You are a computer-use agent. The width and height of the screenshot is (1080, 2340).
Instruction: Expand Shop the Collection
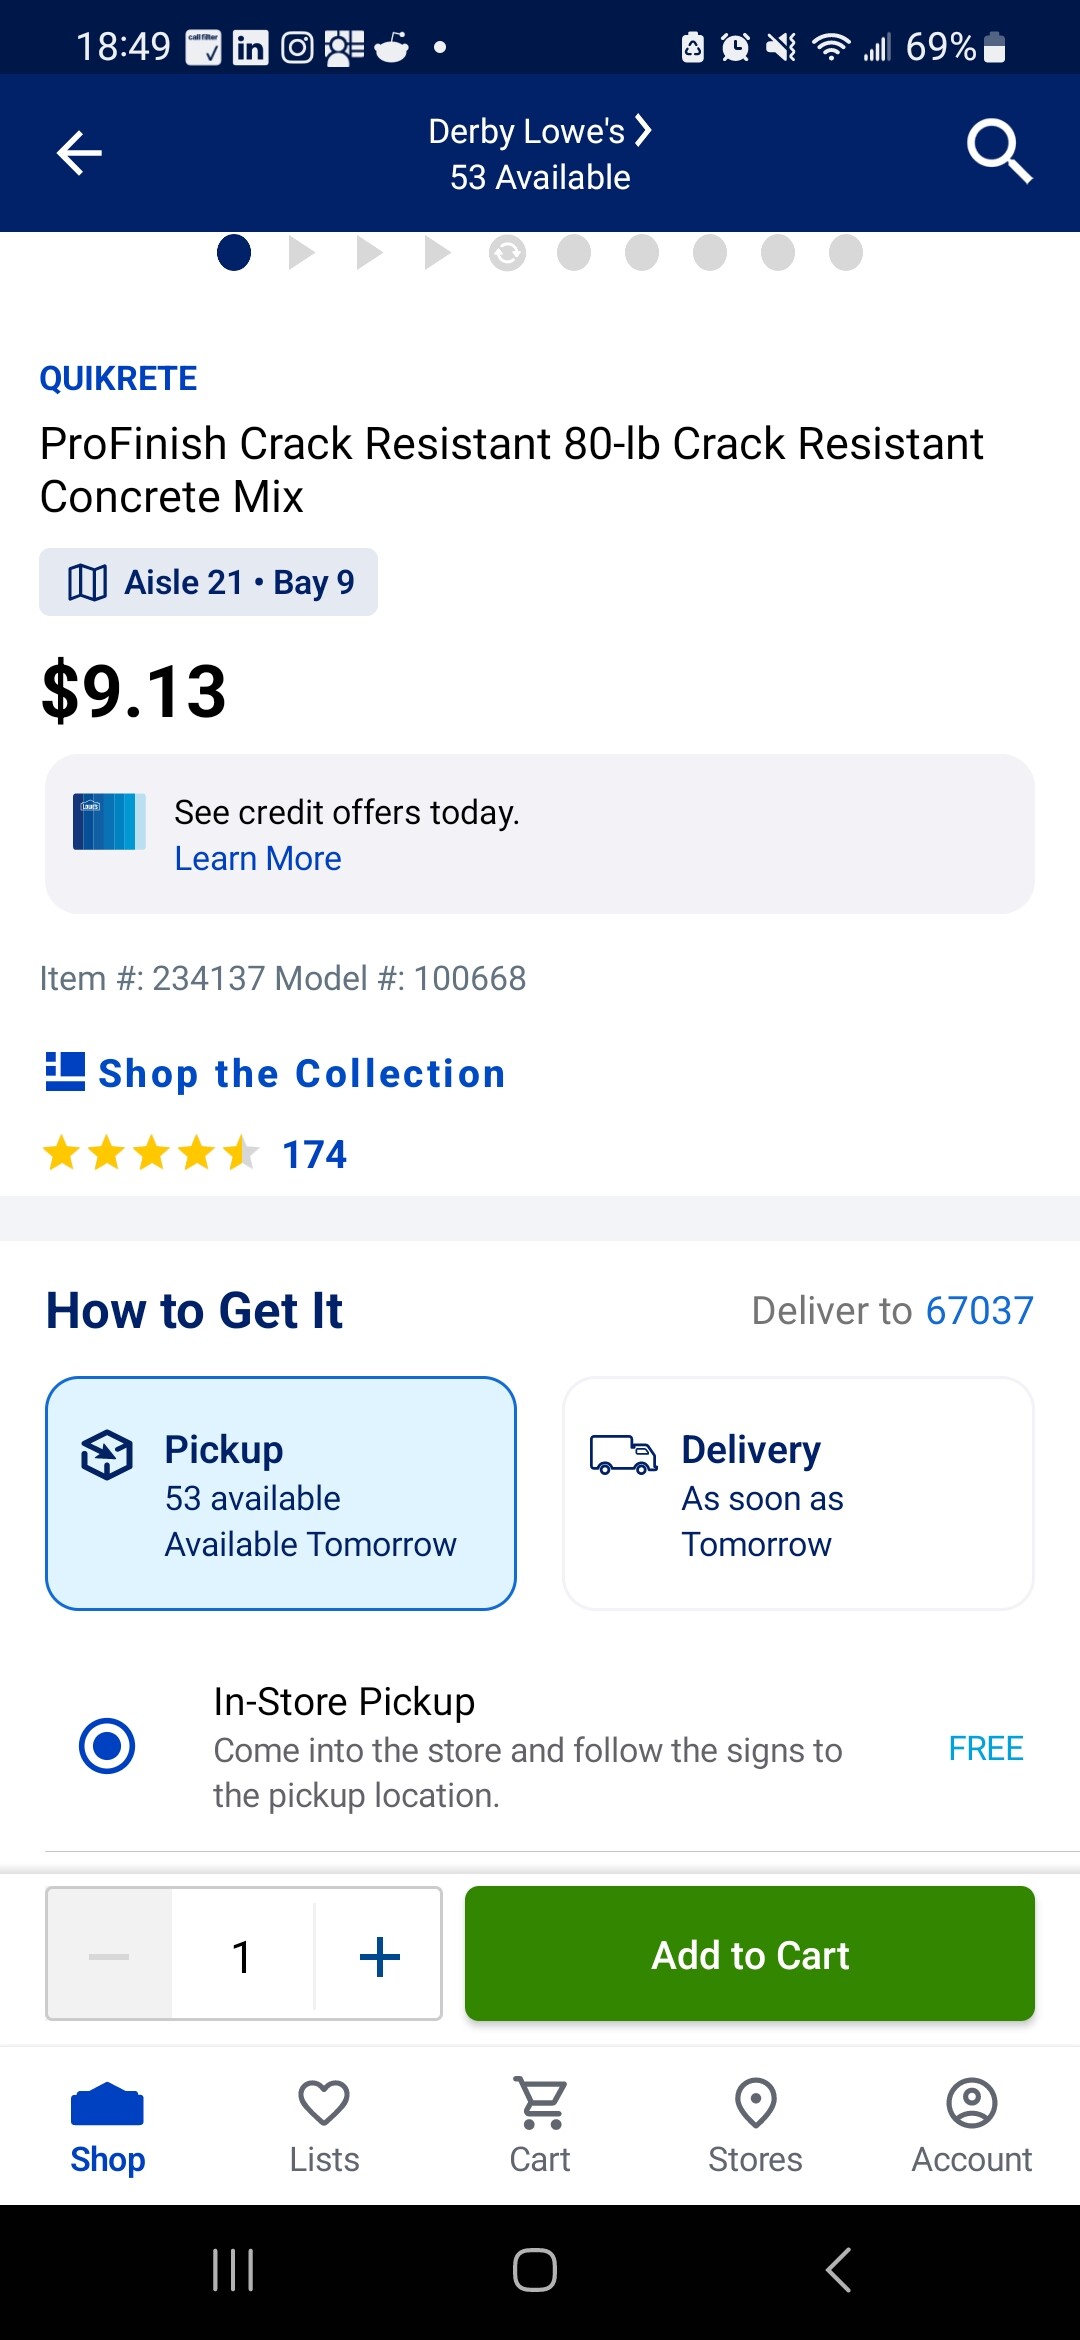click(276, 1073)
